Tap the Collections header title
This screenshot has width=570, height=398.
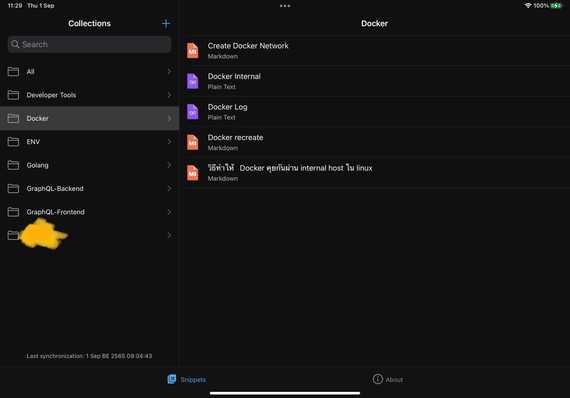pos(89,23)
